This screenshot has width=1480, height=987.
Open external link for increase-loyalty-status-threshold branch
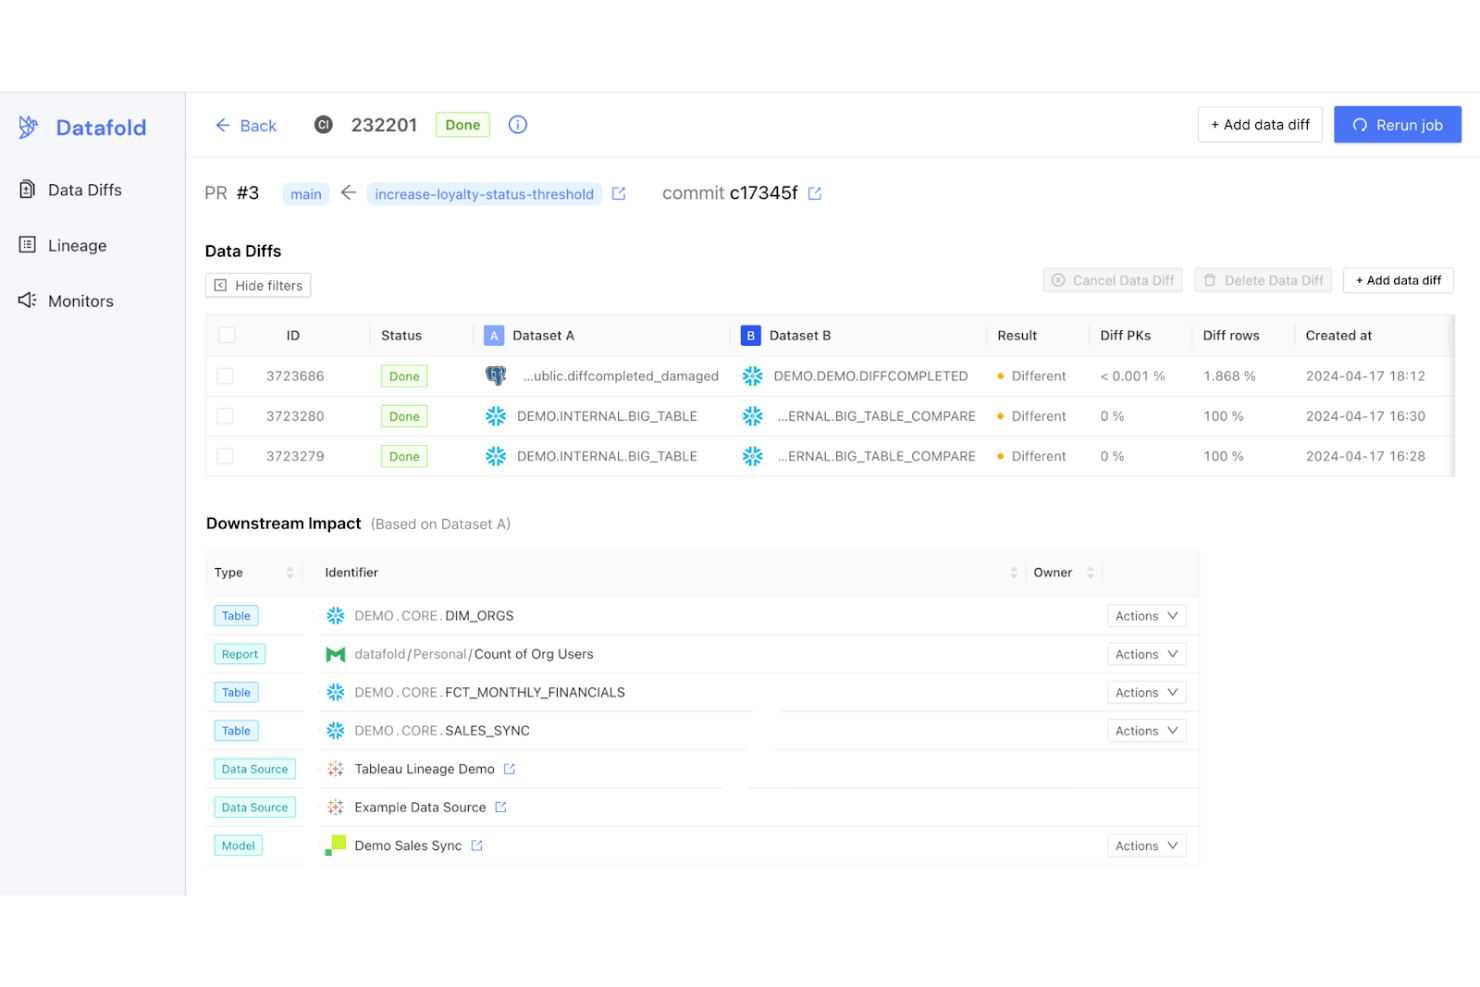[x=618, y=193]
